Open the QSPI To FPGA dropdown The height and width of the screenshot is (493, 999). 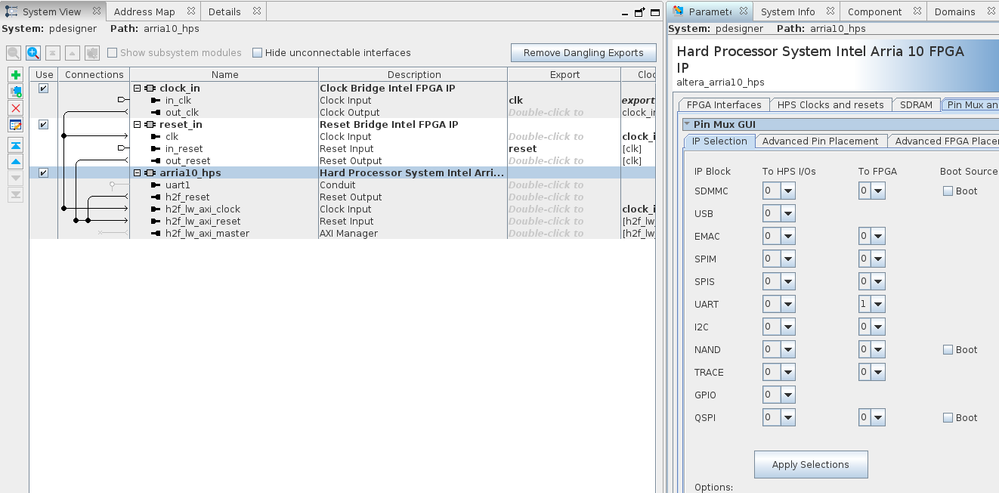point(879,418)
